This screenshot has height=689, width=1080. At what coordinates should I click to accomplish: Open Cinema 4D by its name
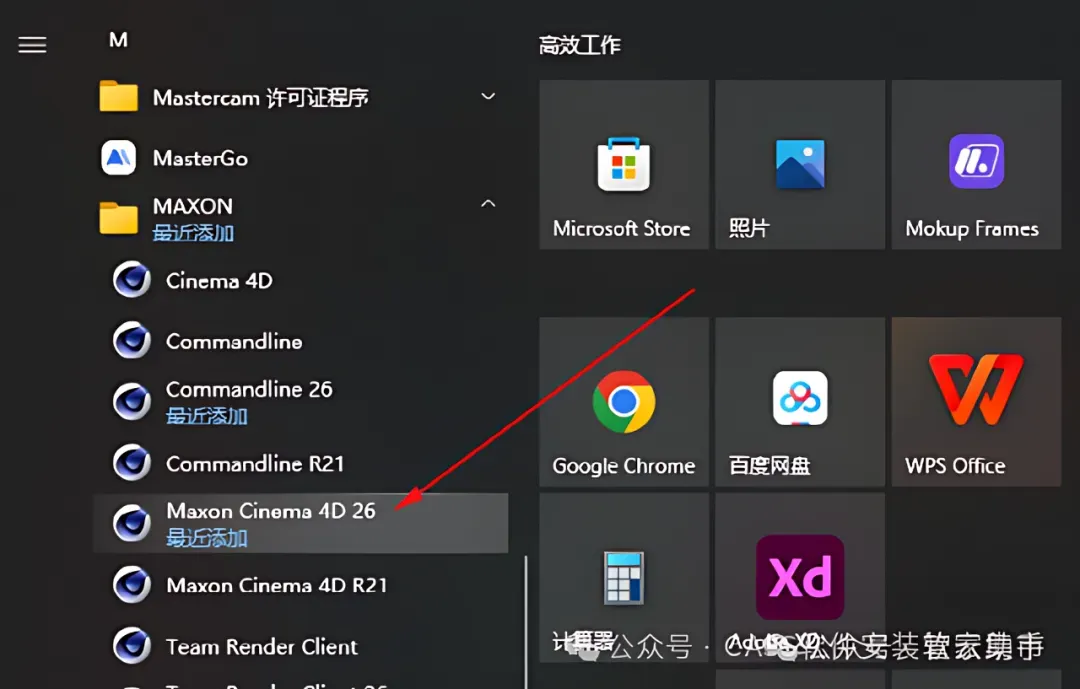219,280
